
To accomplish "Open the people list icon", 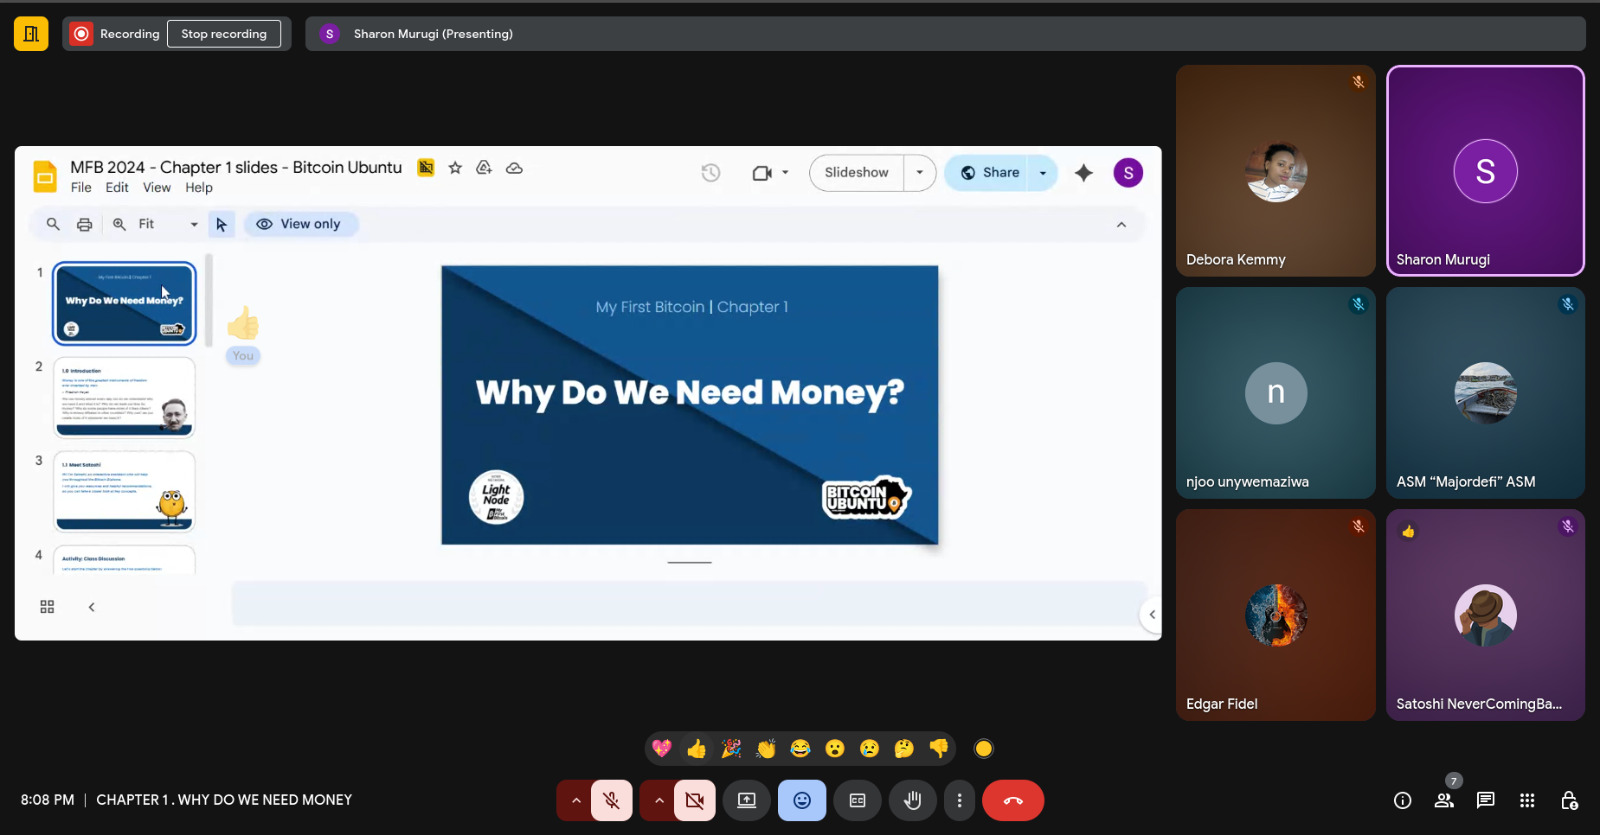I will pos(1444,800).
